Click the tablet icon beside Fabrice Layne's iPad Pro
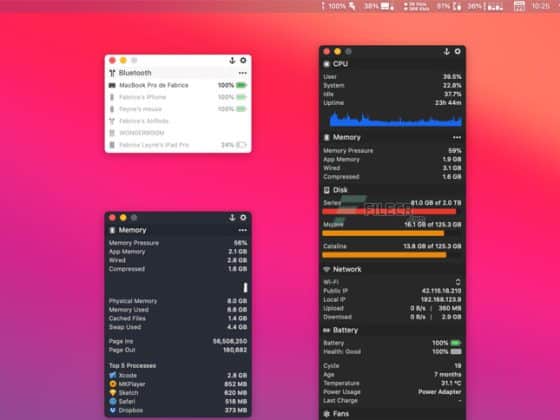This screenshot has width=560, height=420. [112, 145]
